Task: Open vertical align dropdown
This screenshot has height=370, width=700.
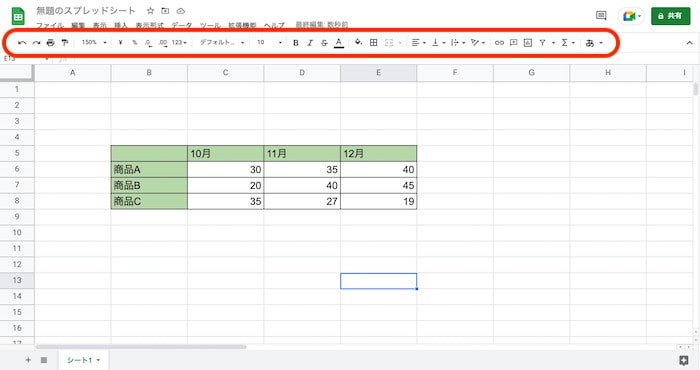Action: click(438, 43)
